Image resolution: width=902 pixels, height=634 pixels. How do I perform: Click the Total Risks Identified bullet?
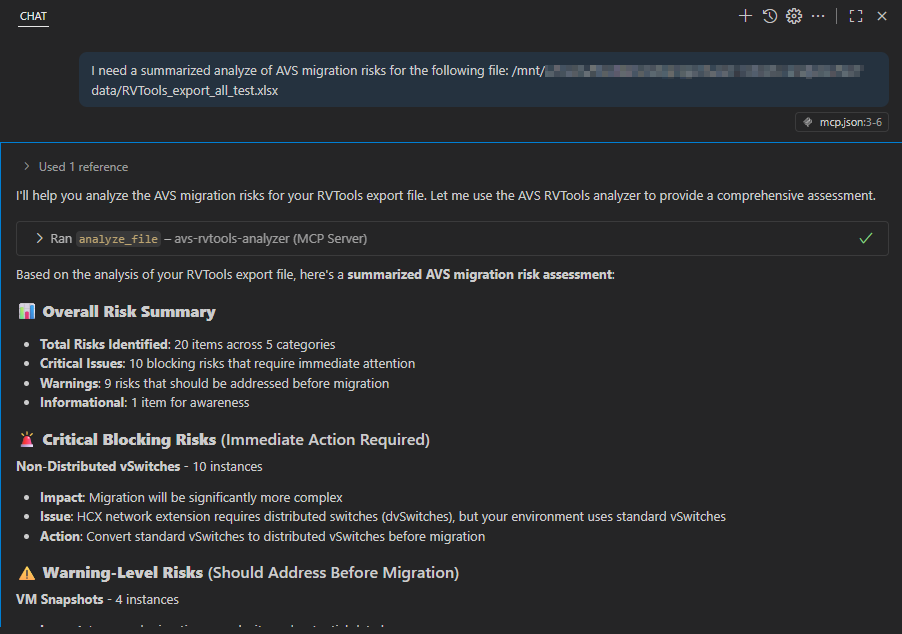pyautogui.click(x=188, y=345)
